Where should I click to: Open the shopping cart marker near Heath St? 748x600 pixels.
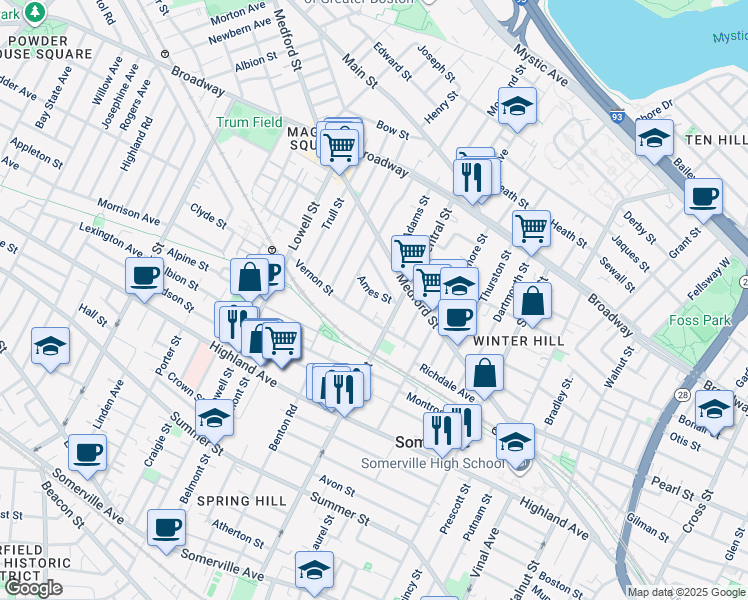pyautogui.click(x=531, y=227)
